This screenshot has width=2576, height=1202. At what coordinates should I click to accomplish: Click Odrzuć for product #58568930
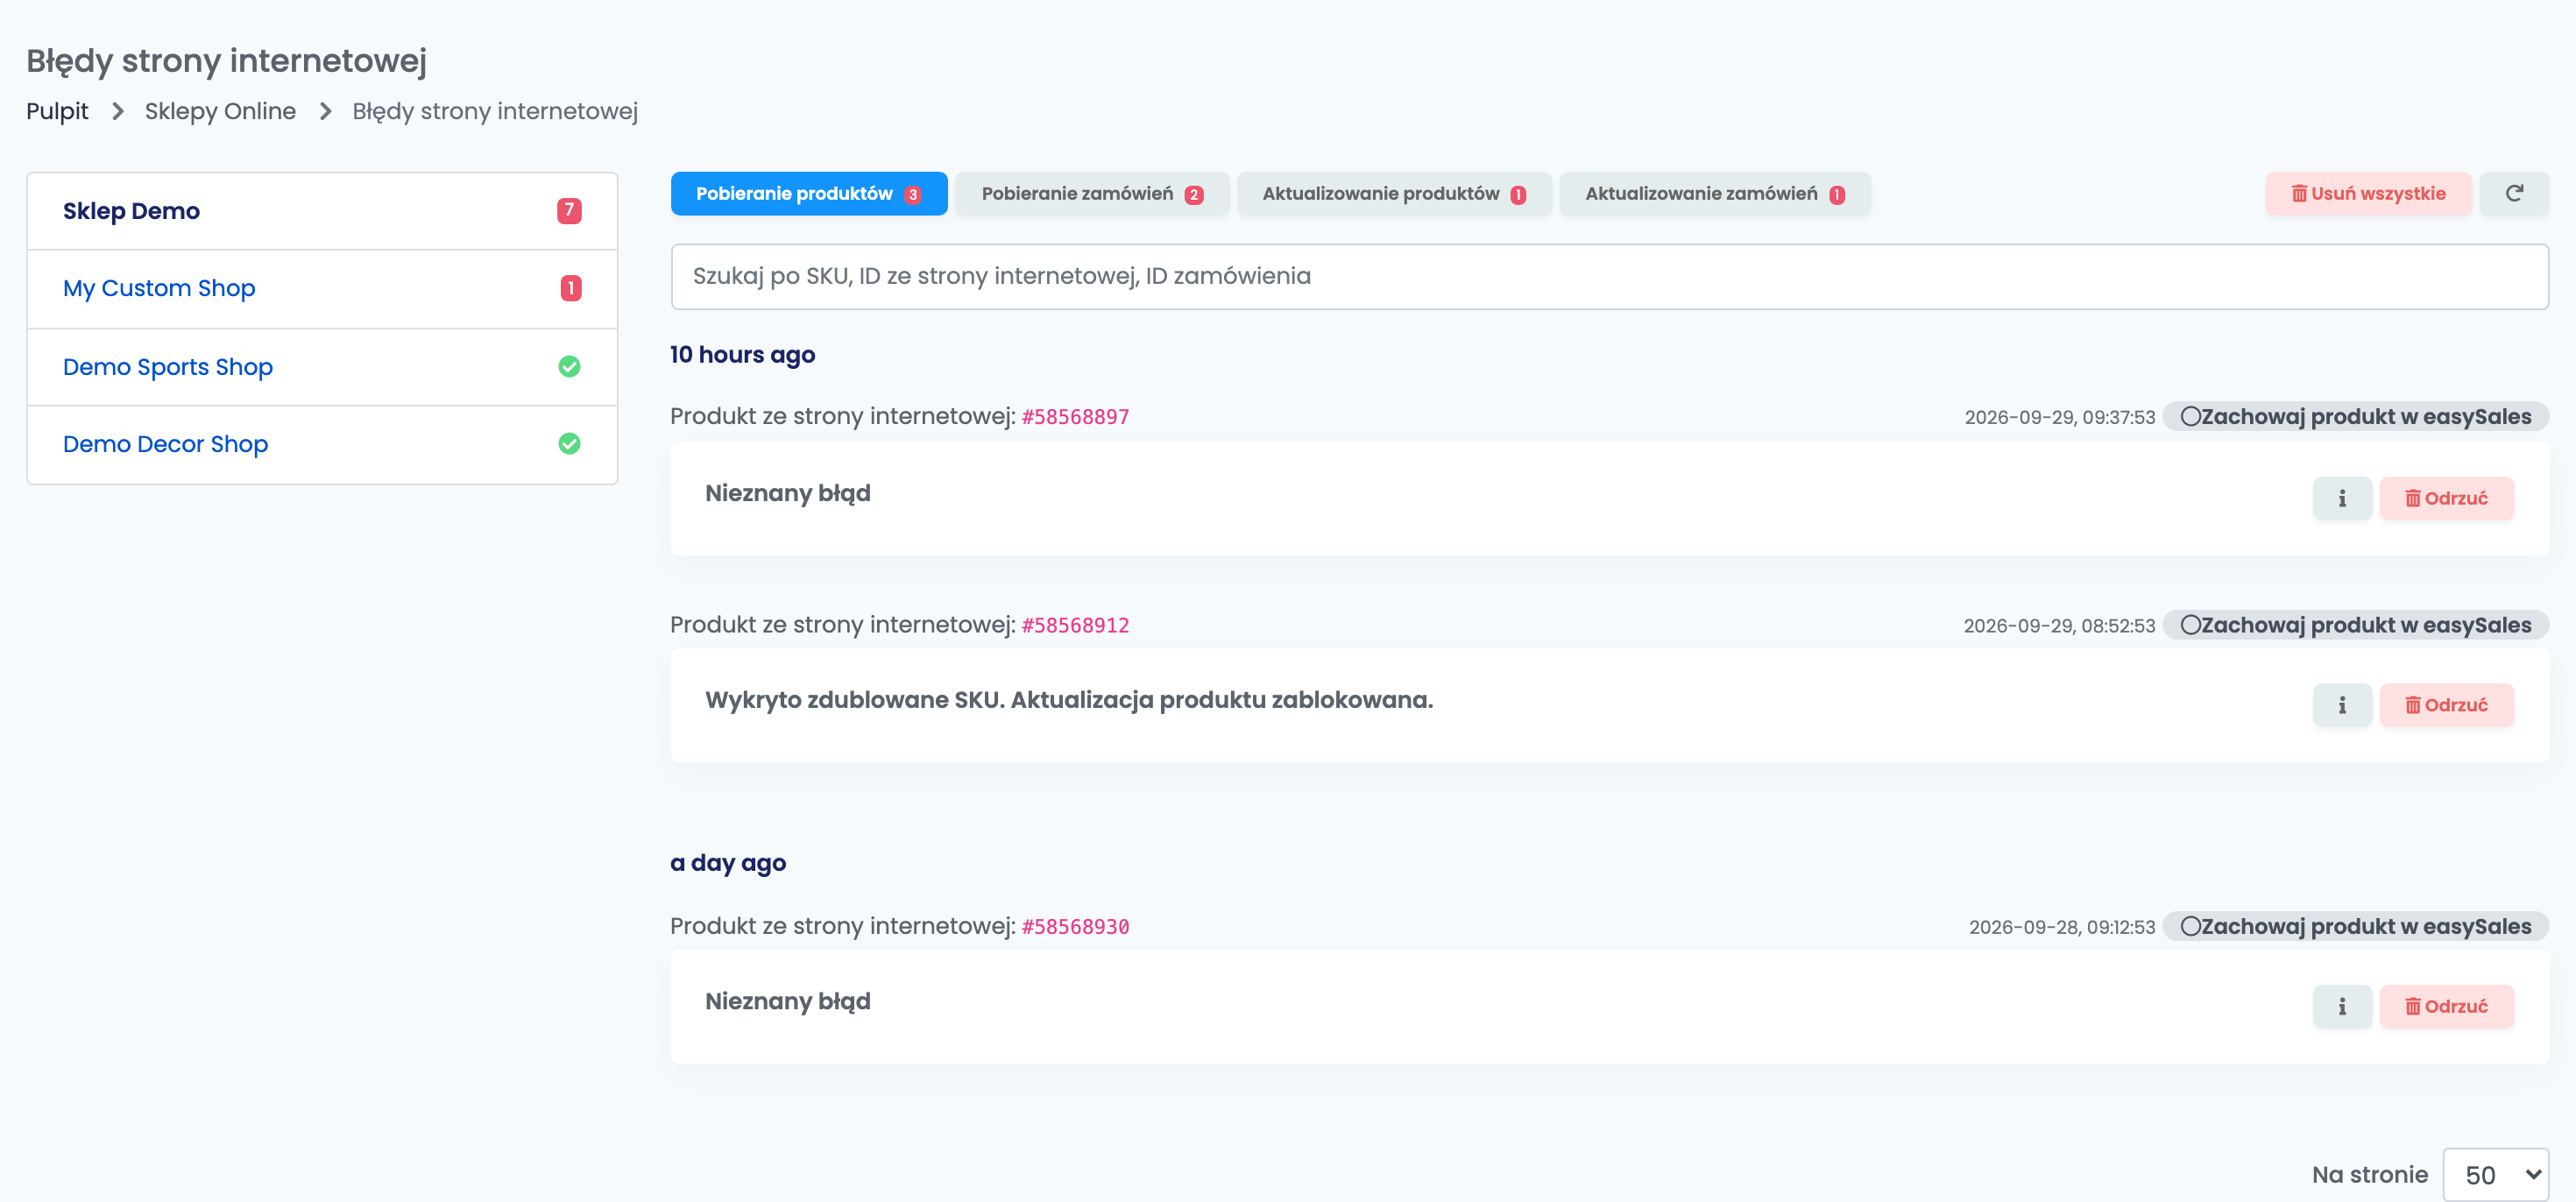click(x=2446, y=1006)
